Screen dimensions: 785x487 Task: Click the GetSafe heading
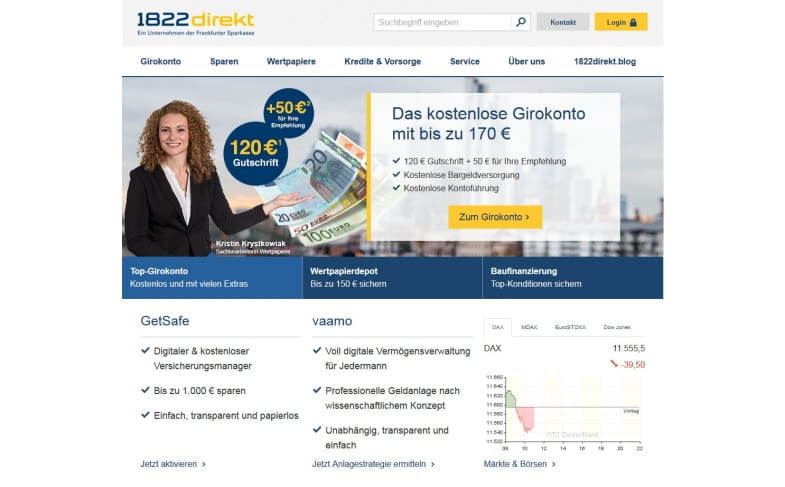coord(165,321)
